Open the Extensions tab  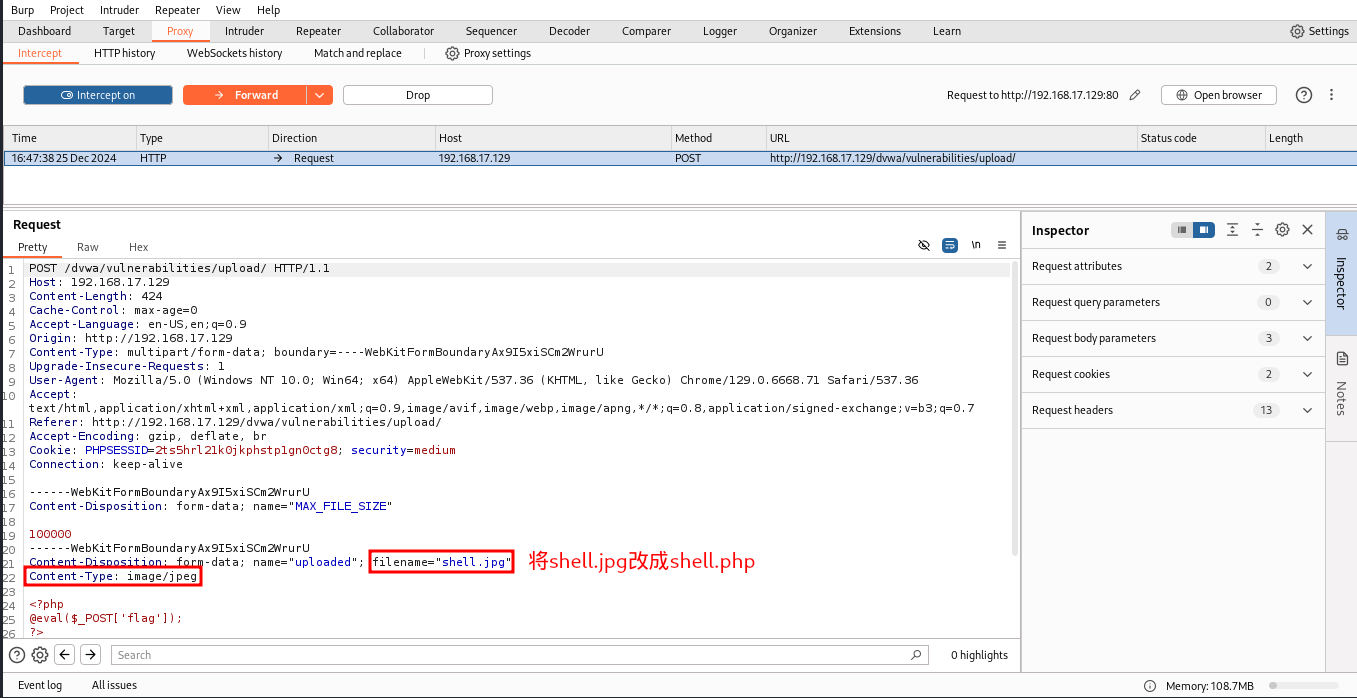(875, 31)
